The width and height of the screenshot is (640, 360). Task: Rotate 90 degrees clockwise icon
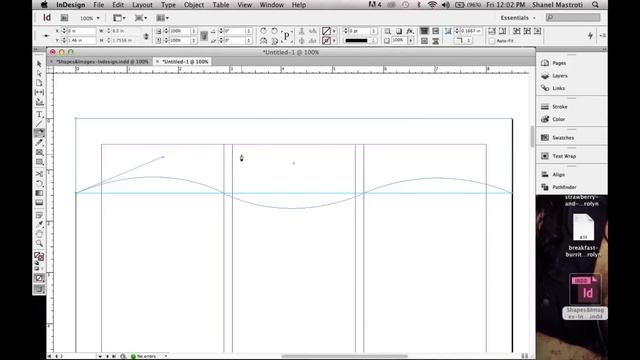[263, 31]
